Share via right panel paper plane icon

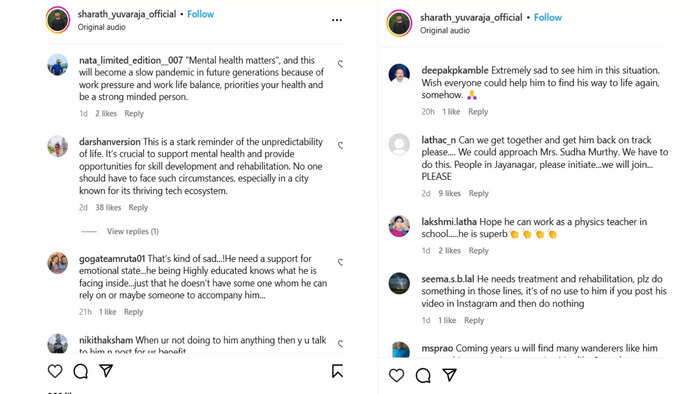[x=449, y=375]
